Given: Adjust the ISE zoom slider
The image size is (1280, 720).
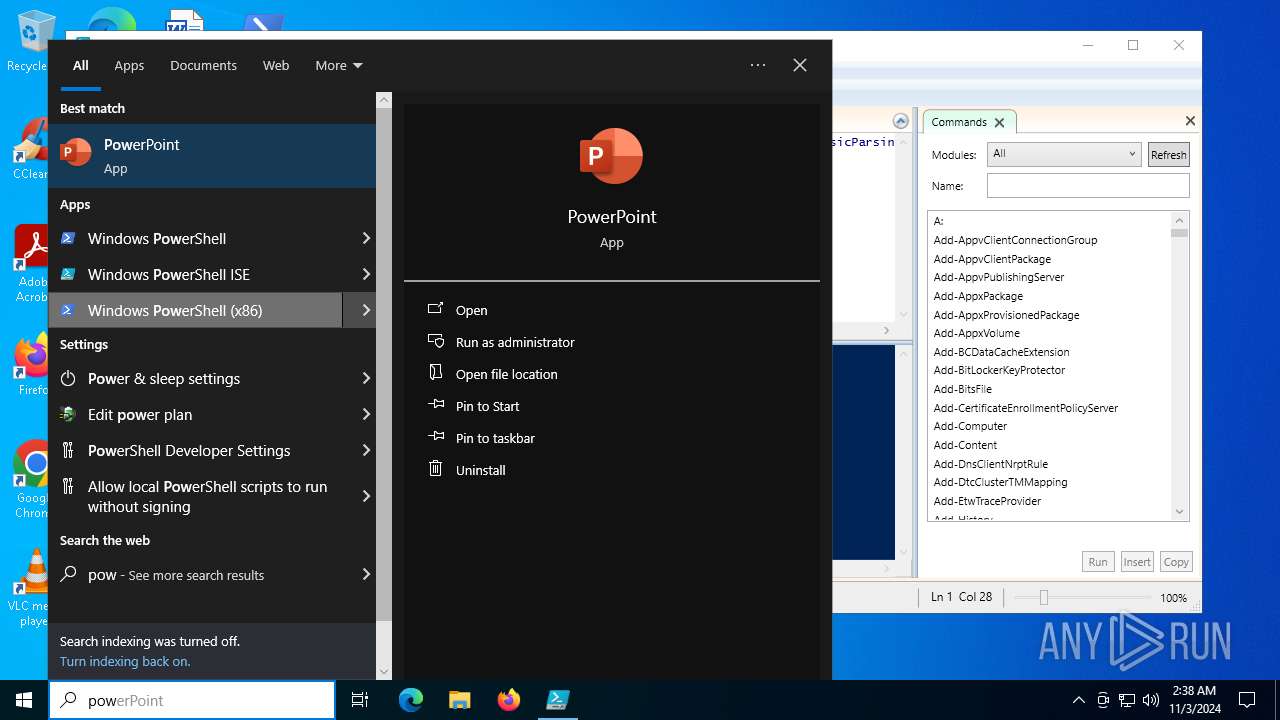Looking at the screenshot, I should [1043, 597].
